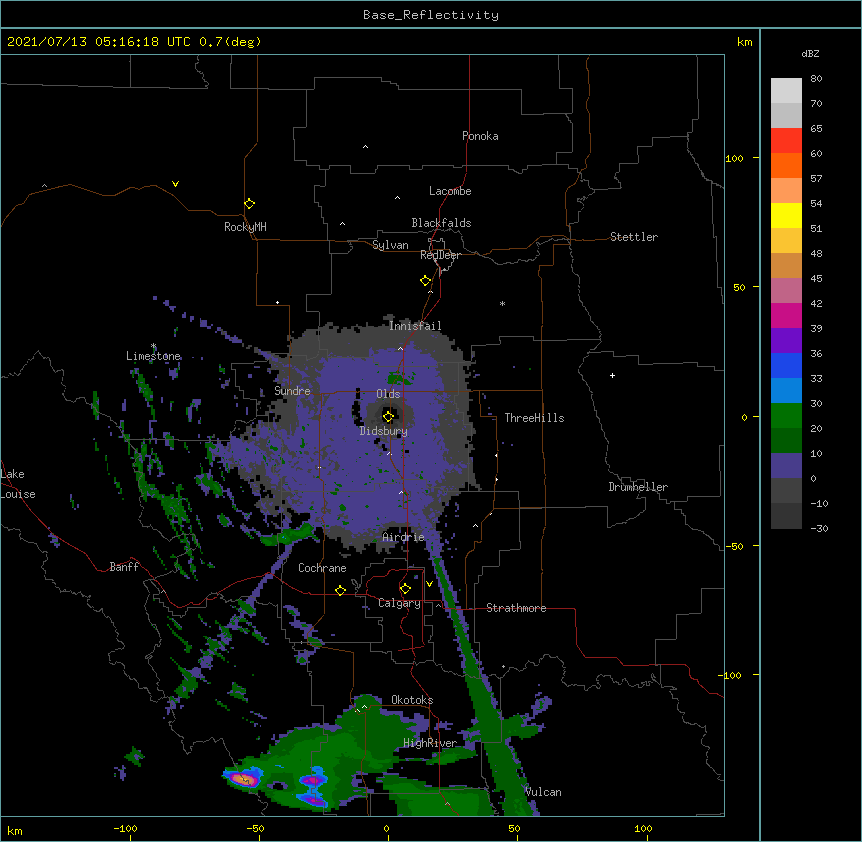Click the Stettler city label
The height and width of the screenshot is (842, 862).
point(634,237)
